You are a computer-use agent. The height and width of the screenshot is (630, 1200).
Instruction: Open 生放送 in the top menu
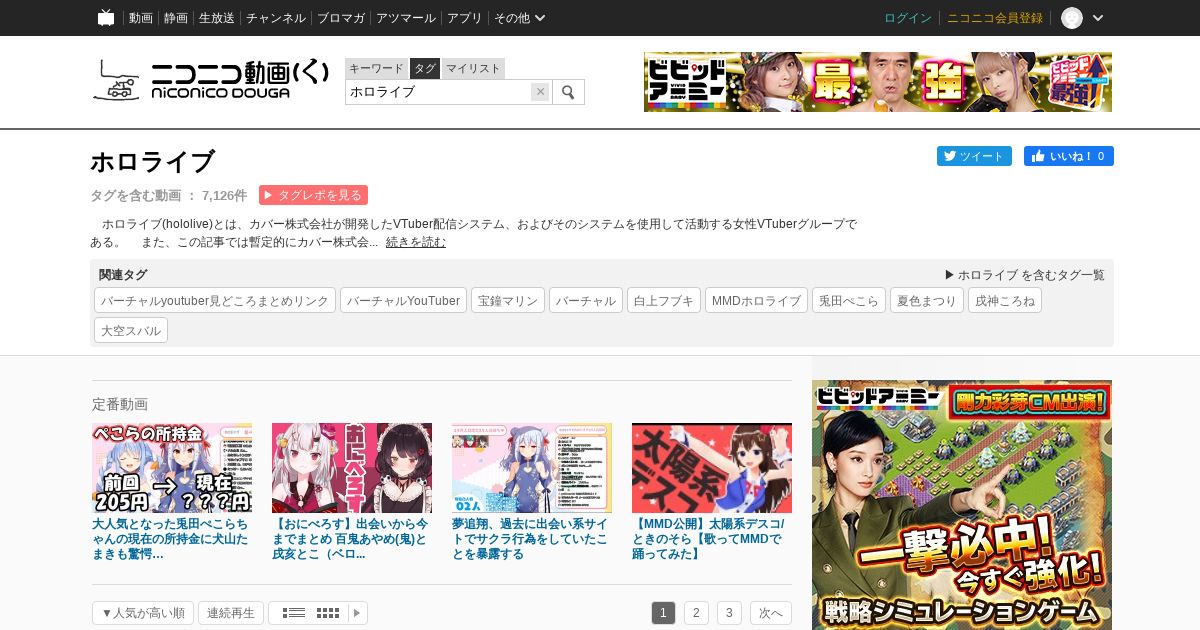pyautogui.click(x=217, y=18)
